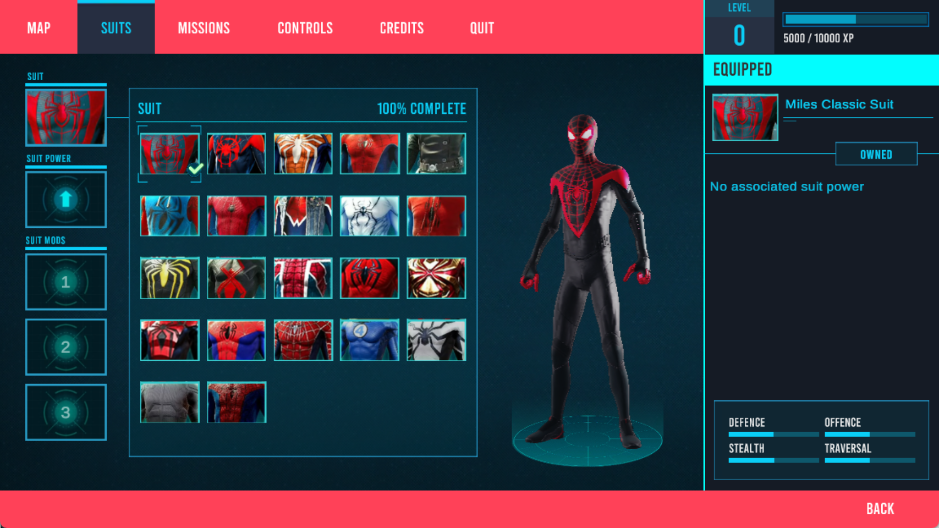Select the orange suit with white spider
The height and width of the screenshot is (528, 939).
pyautogui.click(x=303, y=154)
